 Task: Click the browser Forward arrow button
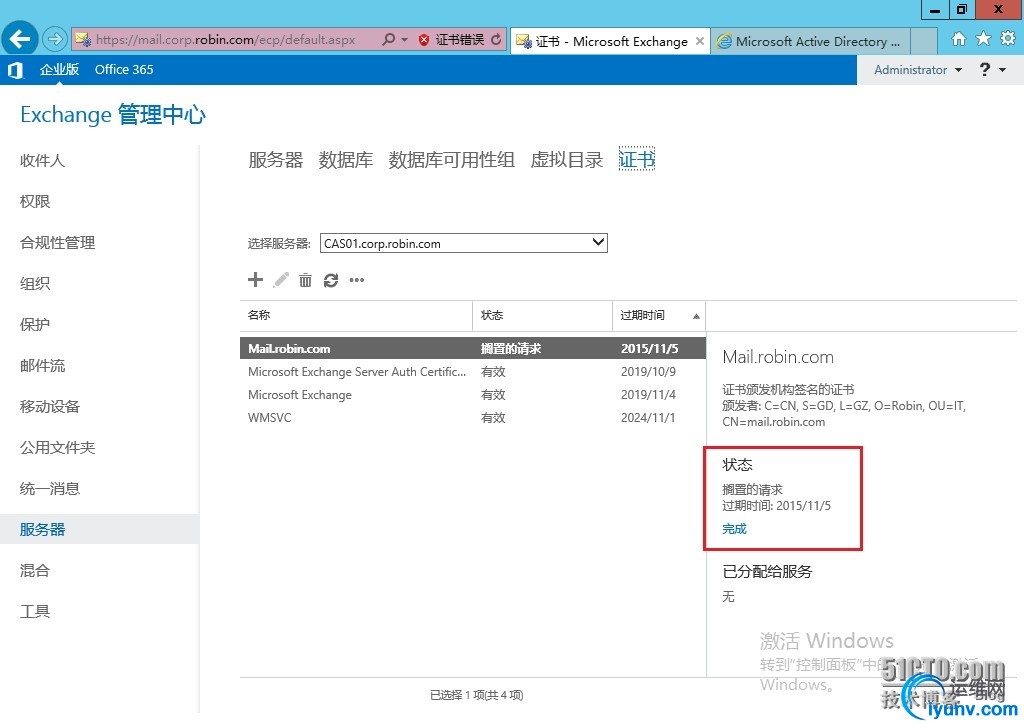[x=55, y=39]
